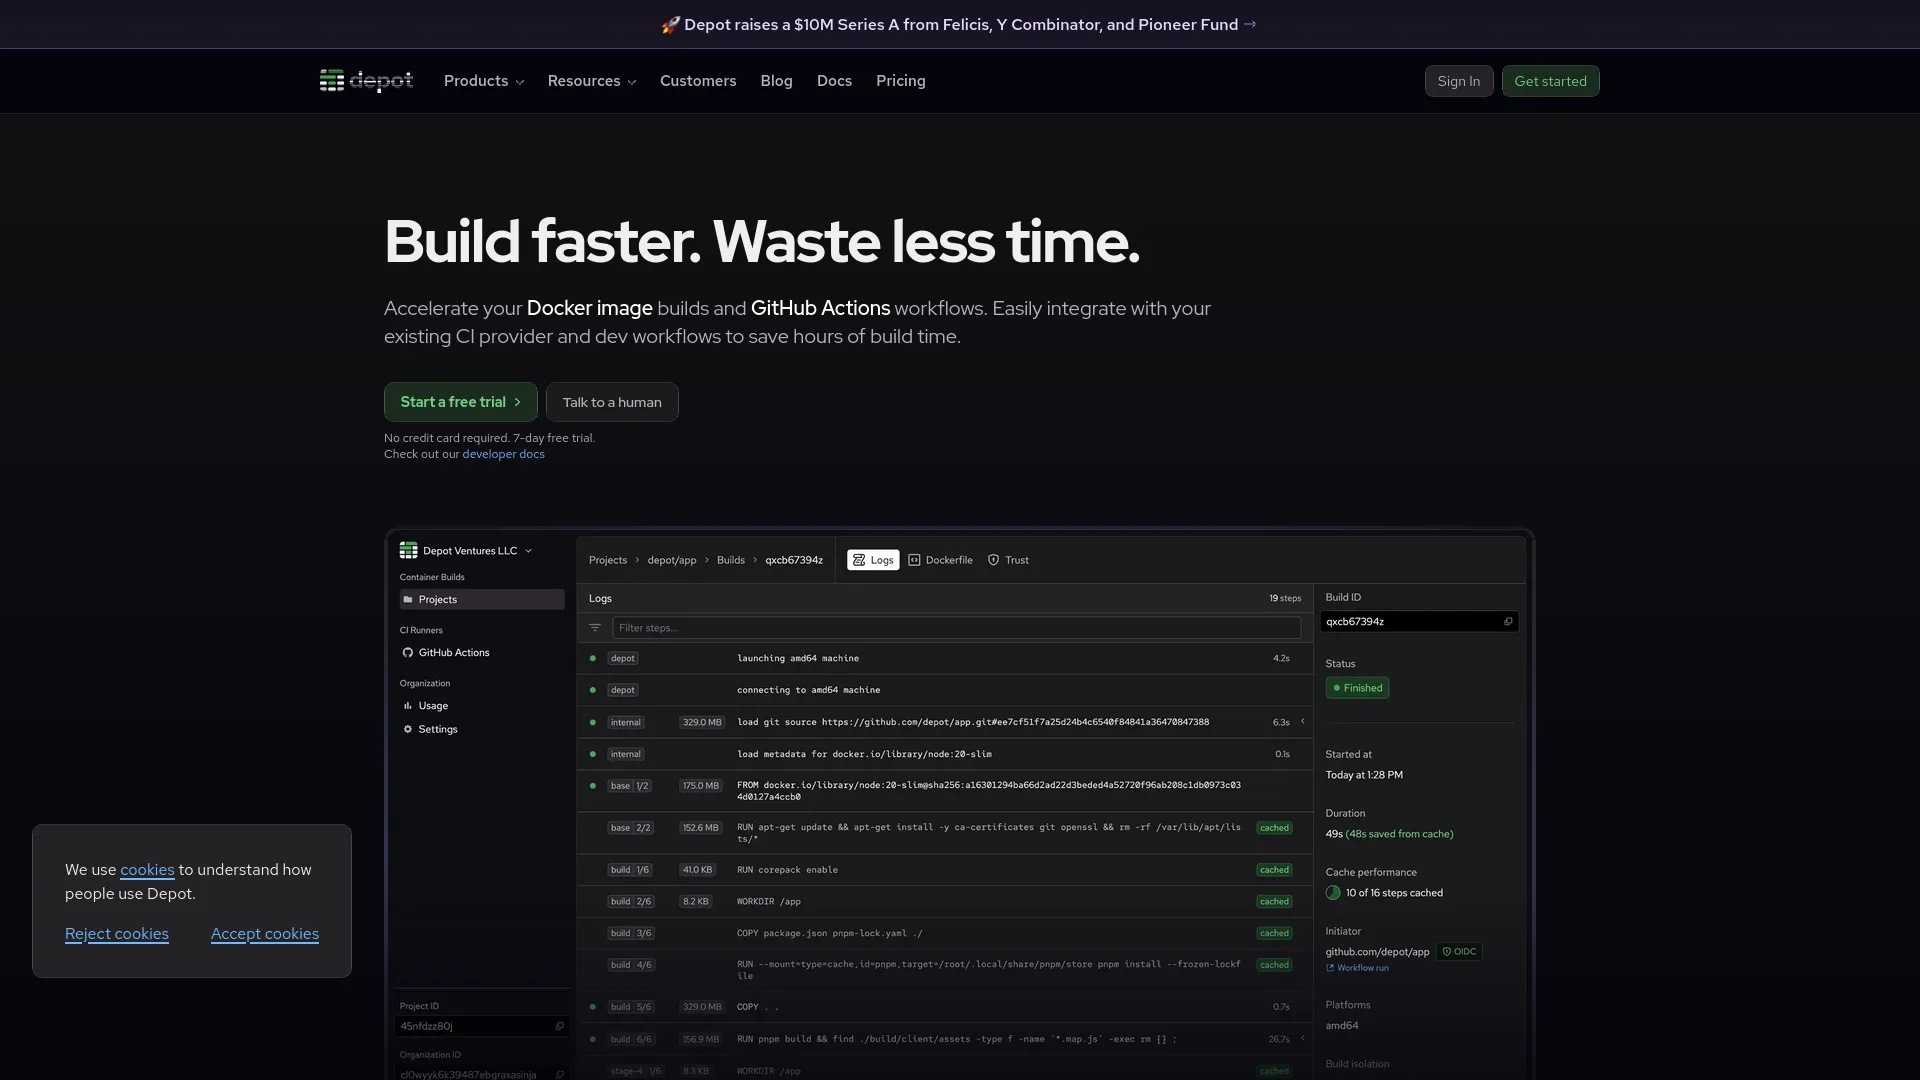
Task: Click the build 5/6 COPY . . row
Action: (945, 1007)
